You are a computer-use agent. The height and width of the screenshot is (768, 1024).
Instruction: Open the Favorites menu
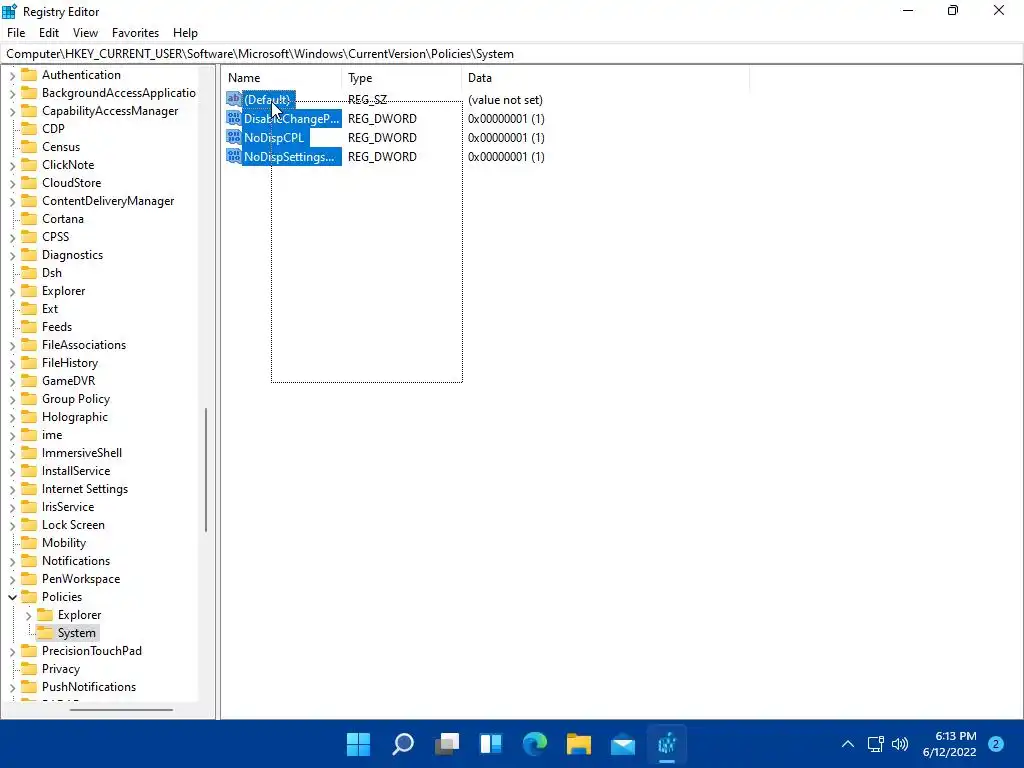tap(135, 33)
